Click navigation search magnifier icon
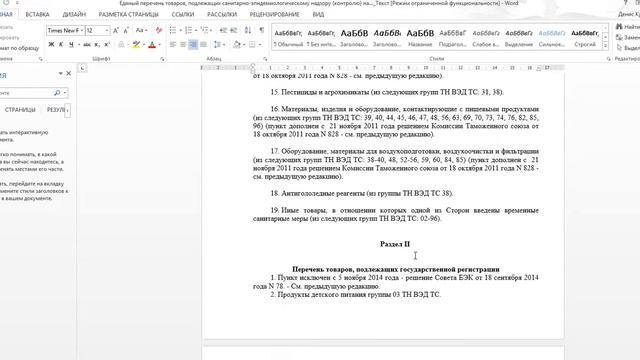This screenshot has height=360, width=640. (57, 93)
